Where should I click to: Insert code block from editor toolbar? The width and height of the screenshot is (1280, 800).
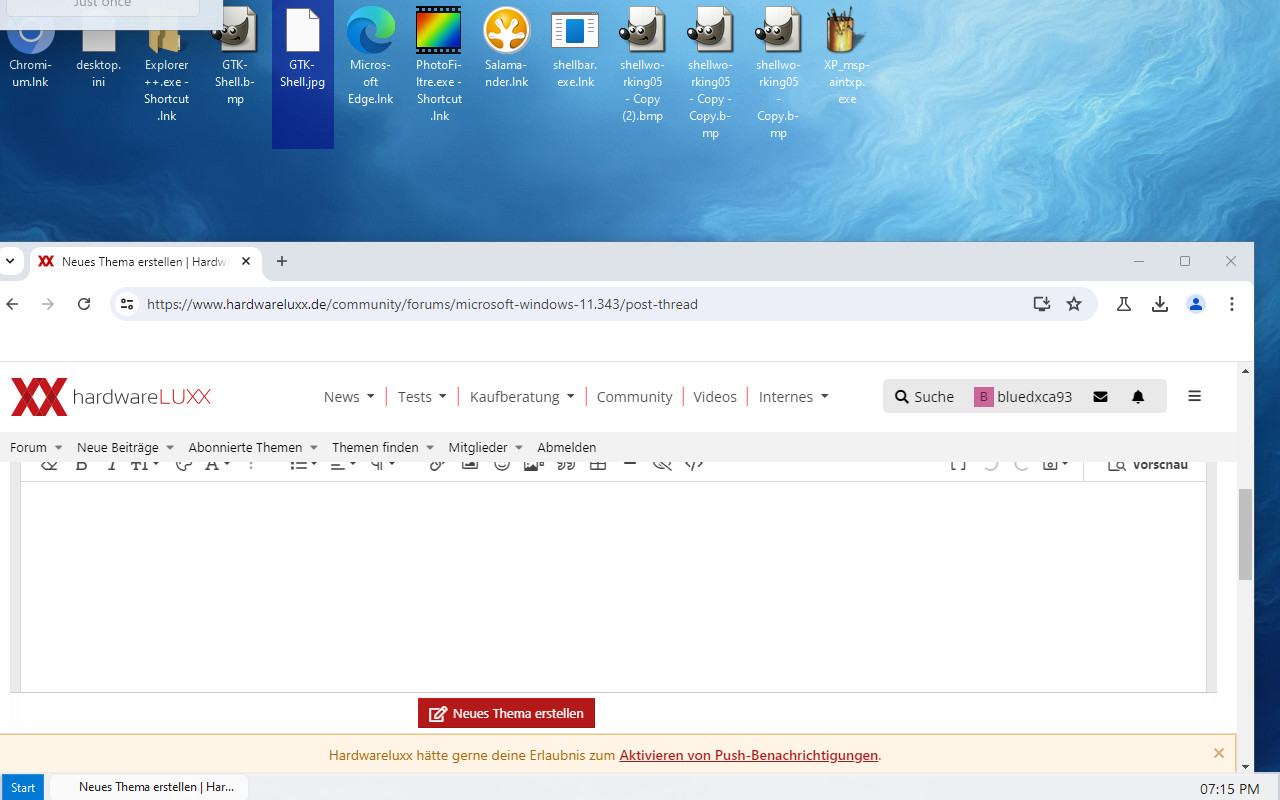pyautogui.click(x=694, y=465)
